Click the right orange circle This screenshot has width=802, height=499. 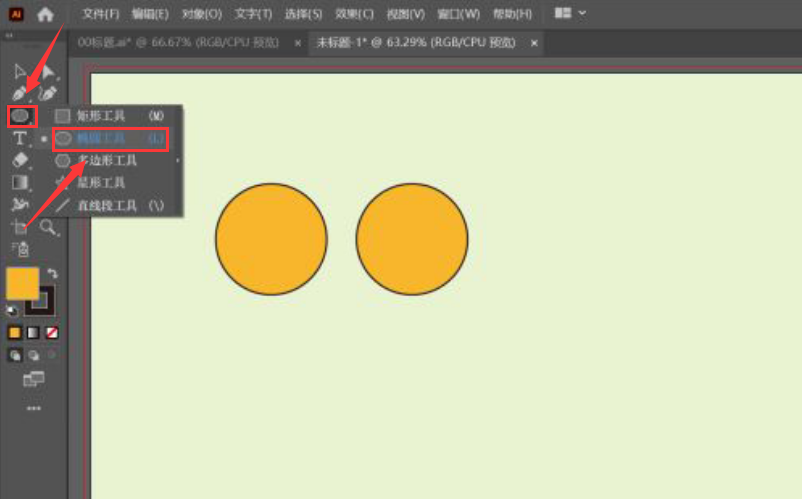(412, 239)
